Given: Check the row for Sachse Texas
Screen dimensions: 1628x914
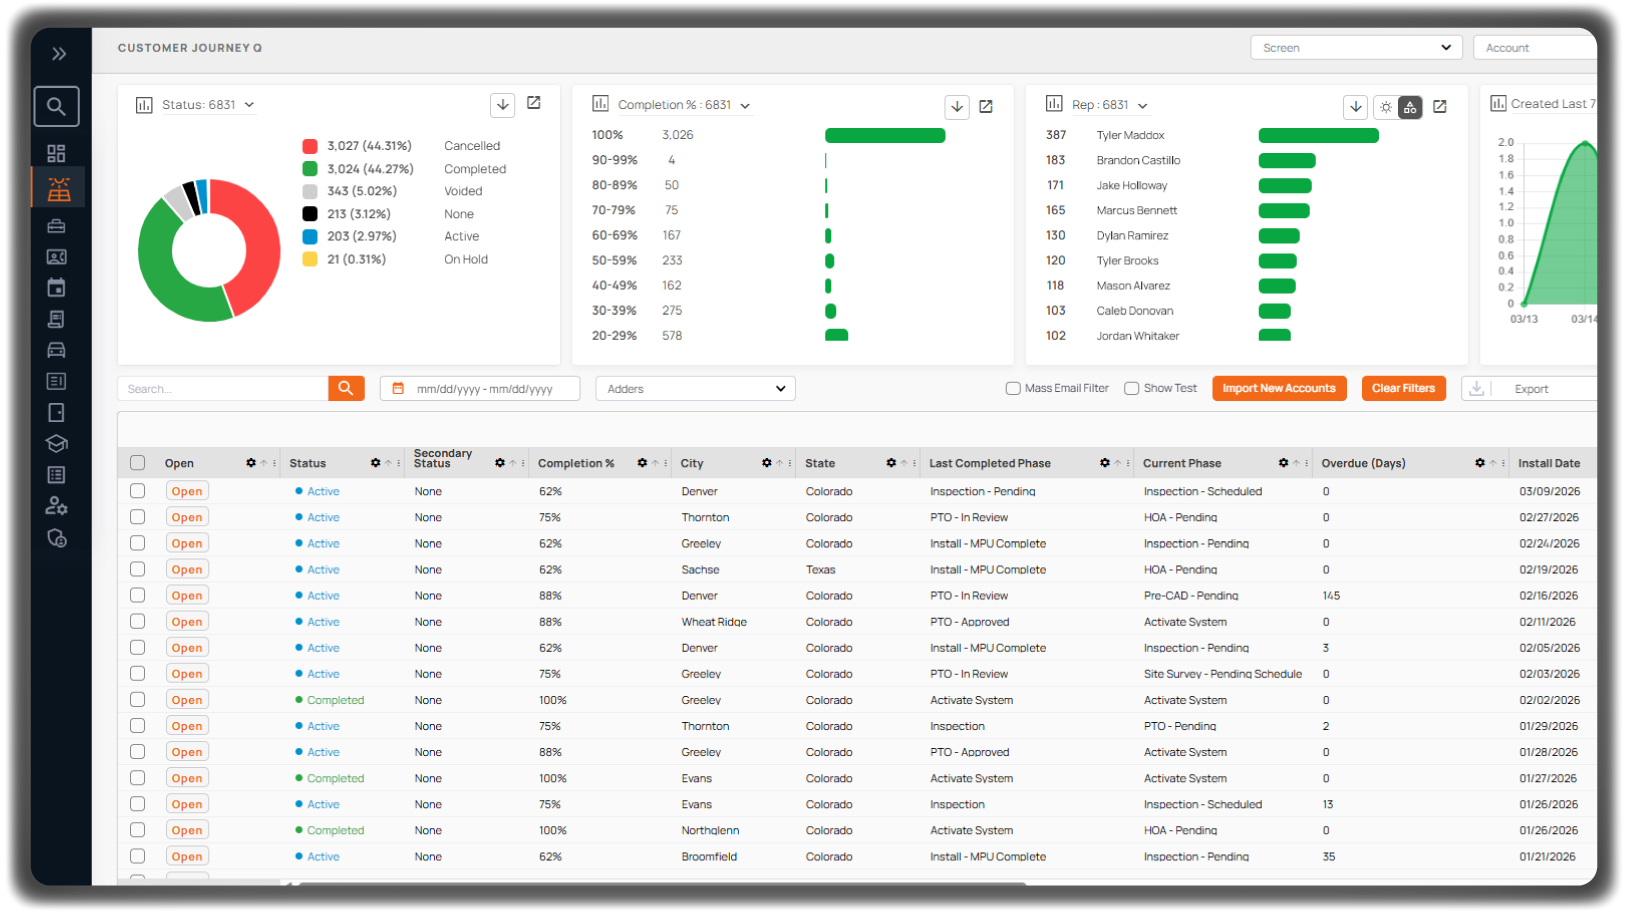Looking at the screenshot, I should point(138,569).
